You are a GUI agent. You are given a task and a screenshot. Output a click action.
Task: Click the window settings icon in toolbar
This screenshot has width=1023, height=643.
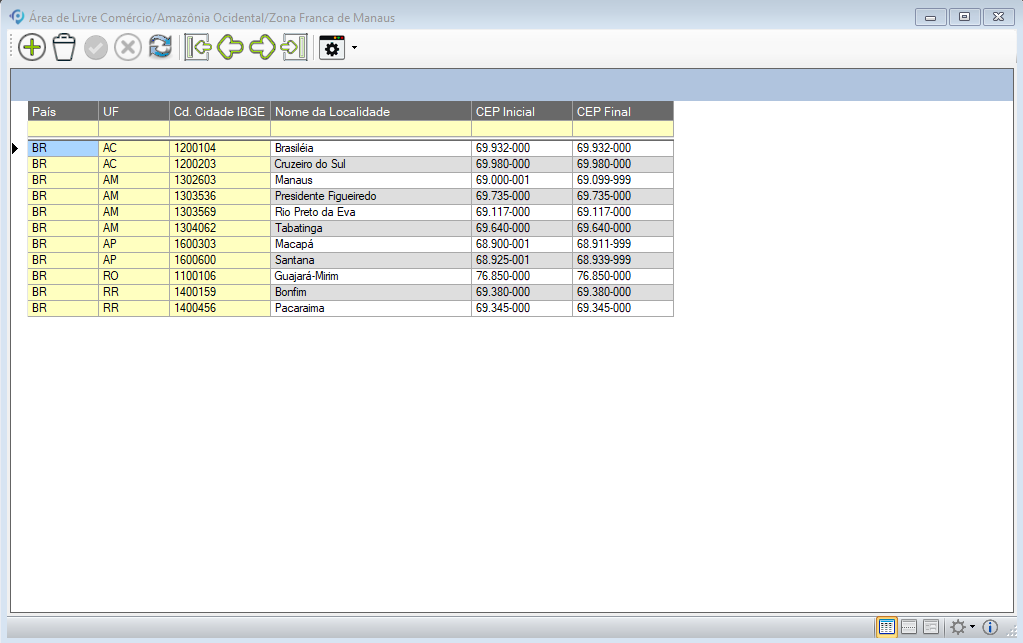tap(331, 47)
